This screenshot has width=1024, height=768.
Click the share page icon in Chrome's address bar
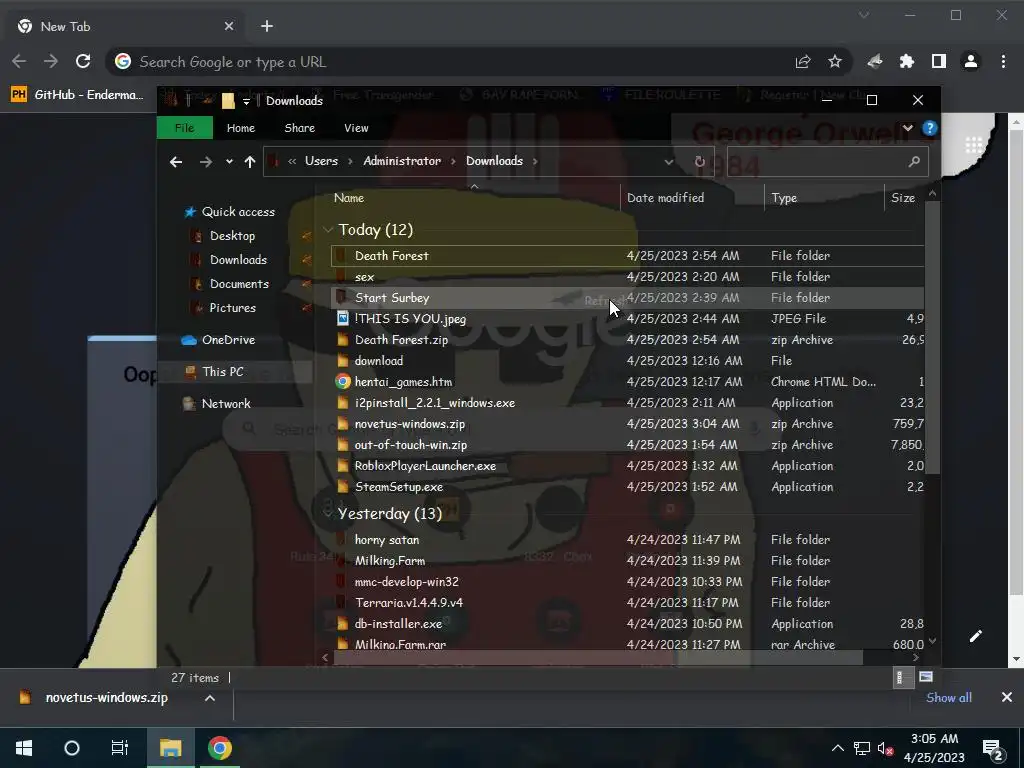coord(803,61)
